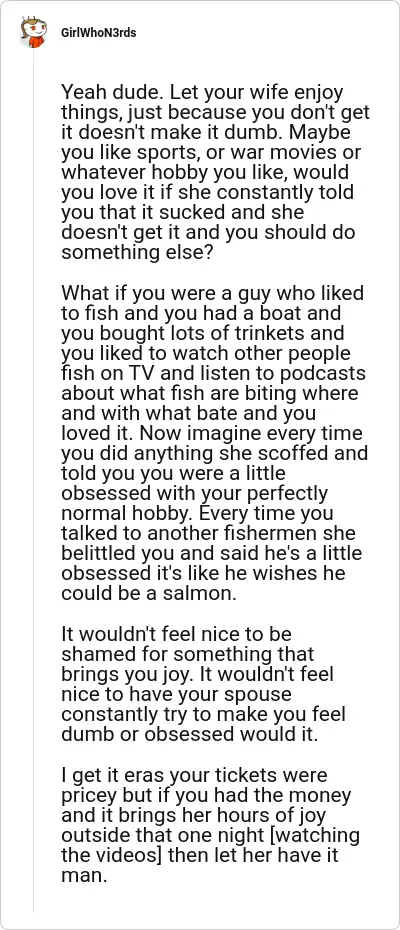Open GirlWhoN3rds user profile link

click(x=99, y=33)
